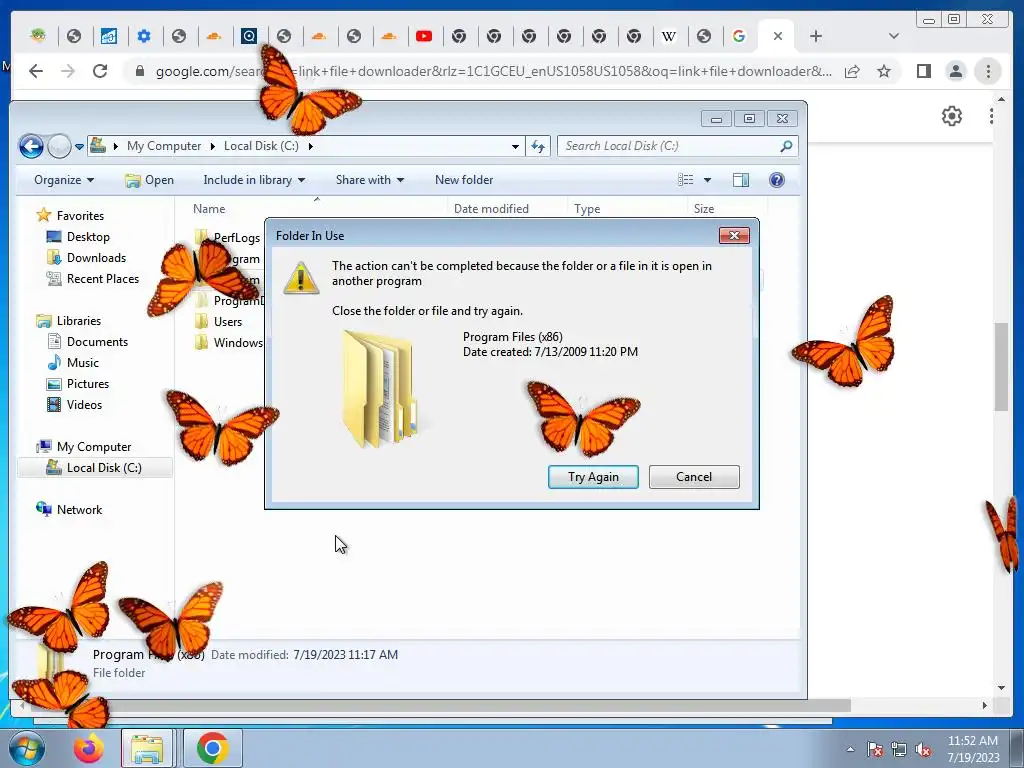1024x768 pixels.
Task: Switch to the Google tab
Action: 739,36
